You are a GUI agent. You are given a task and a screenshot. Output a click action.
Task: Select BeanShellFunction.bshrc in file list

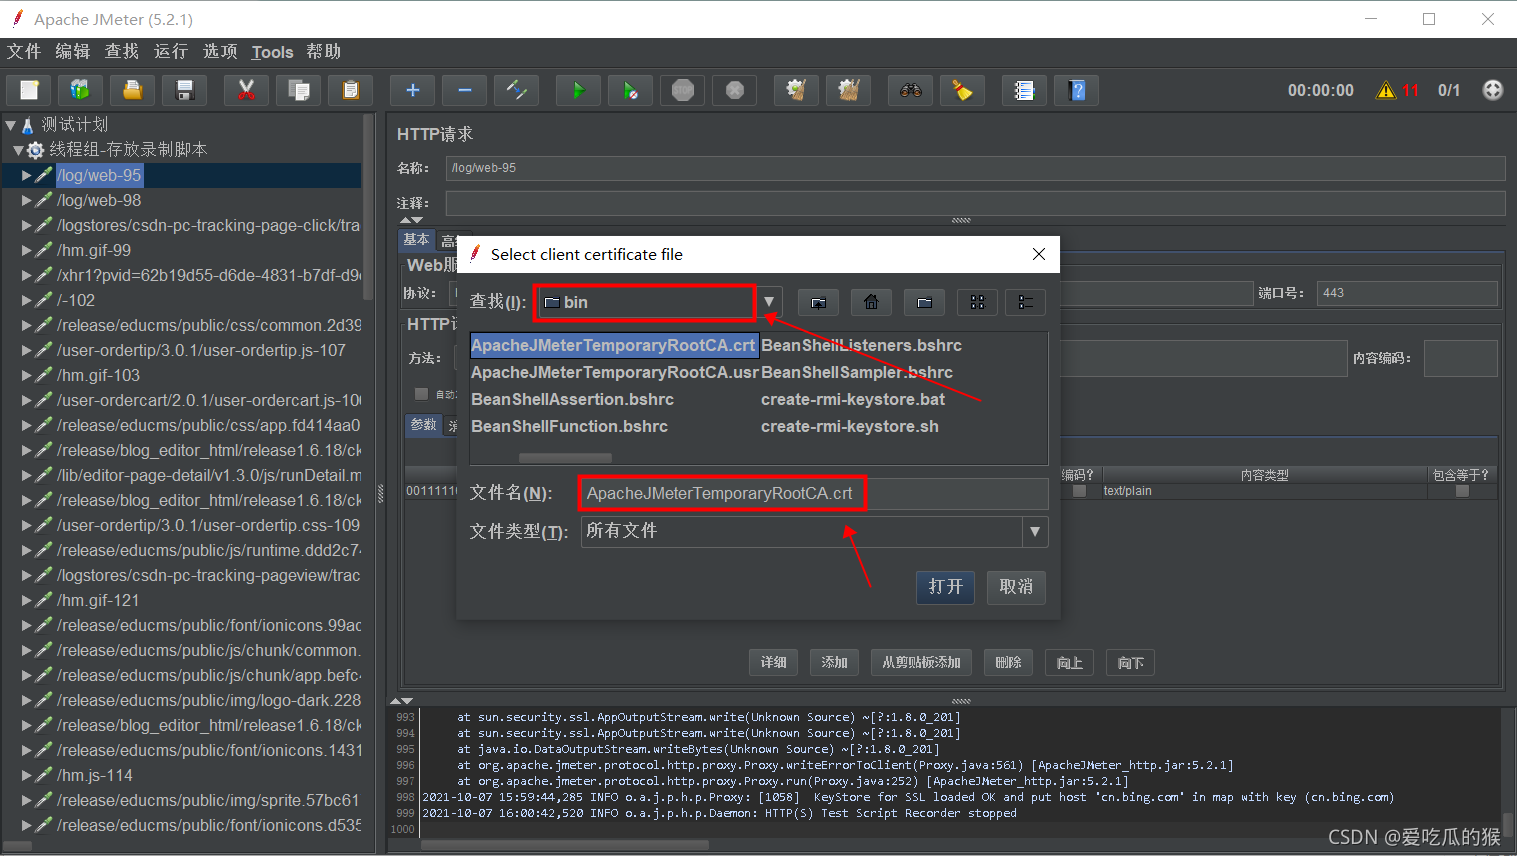pos(570,426)
